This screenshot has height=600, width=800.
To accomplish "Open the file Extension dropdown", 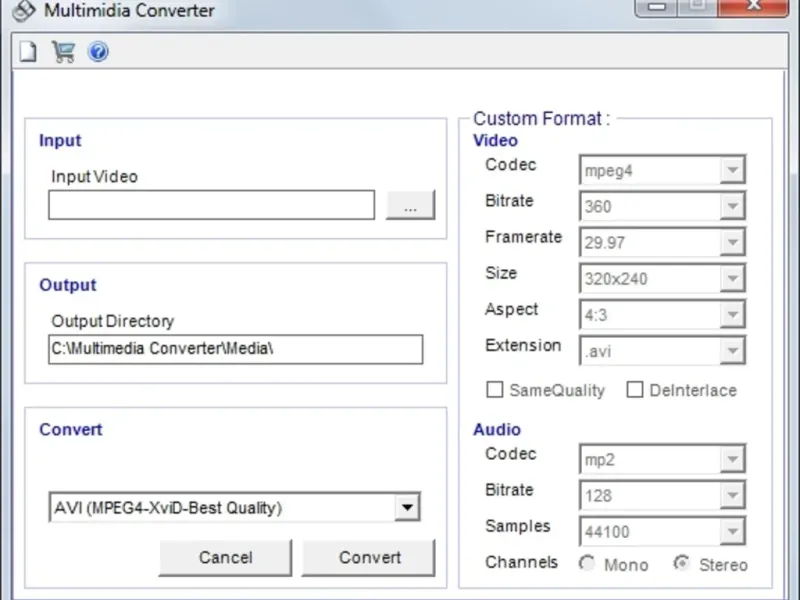I will (733, 351).
